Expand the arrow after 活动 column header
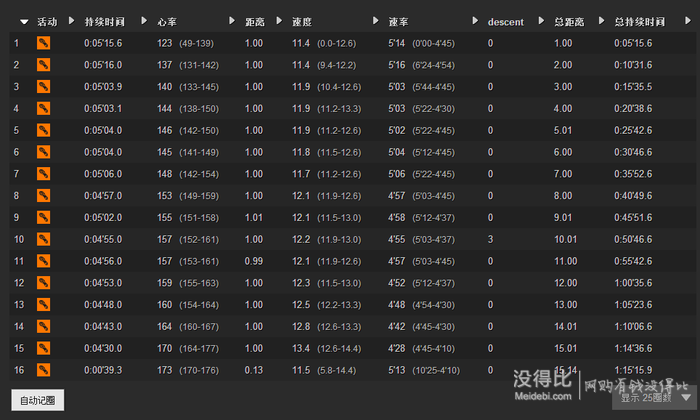700x420 pixels. click(x=71, y=21)
